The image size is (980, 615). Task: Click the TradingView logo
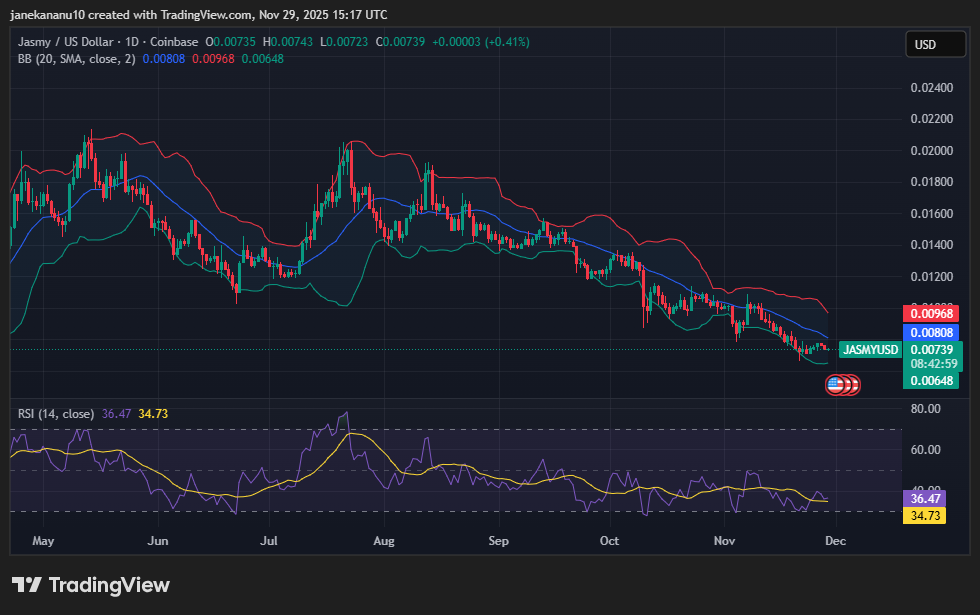90,584
